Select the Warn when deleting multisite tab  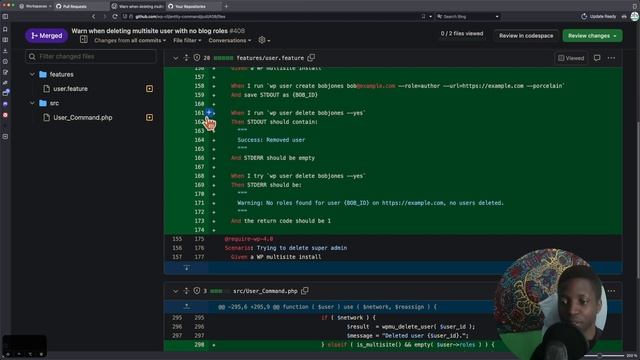pyautogui.click(x=138, y=6)
